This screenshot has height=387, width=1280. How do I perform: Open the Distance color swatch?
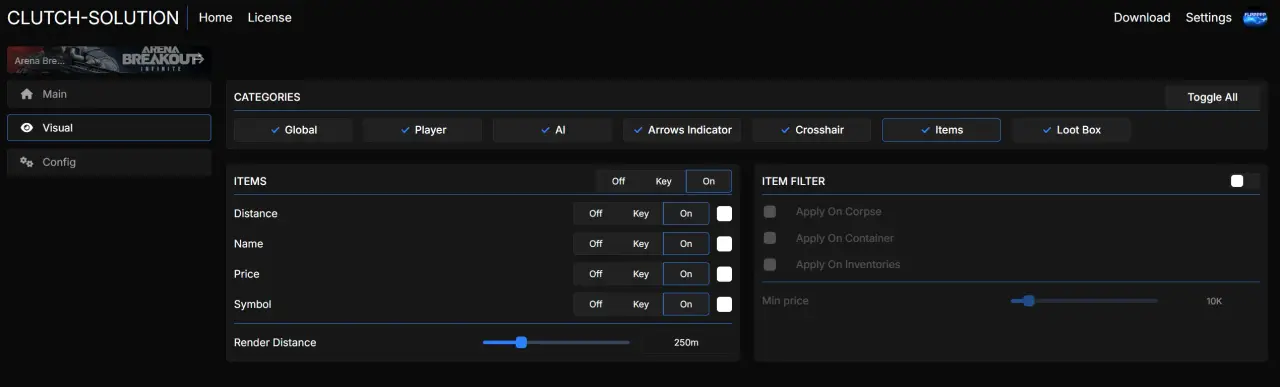click(724, 214)
